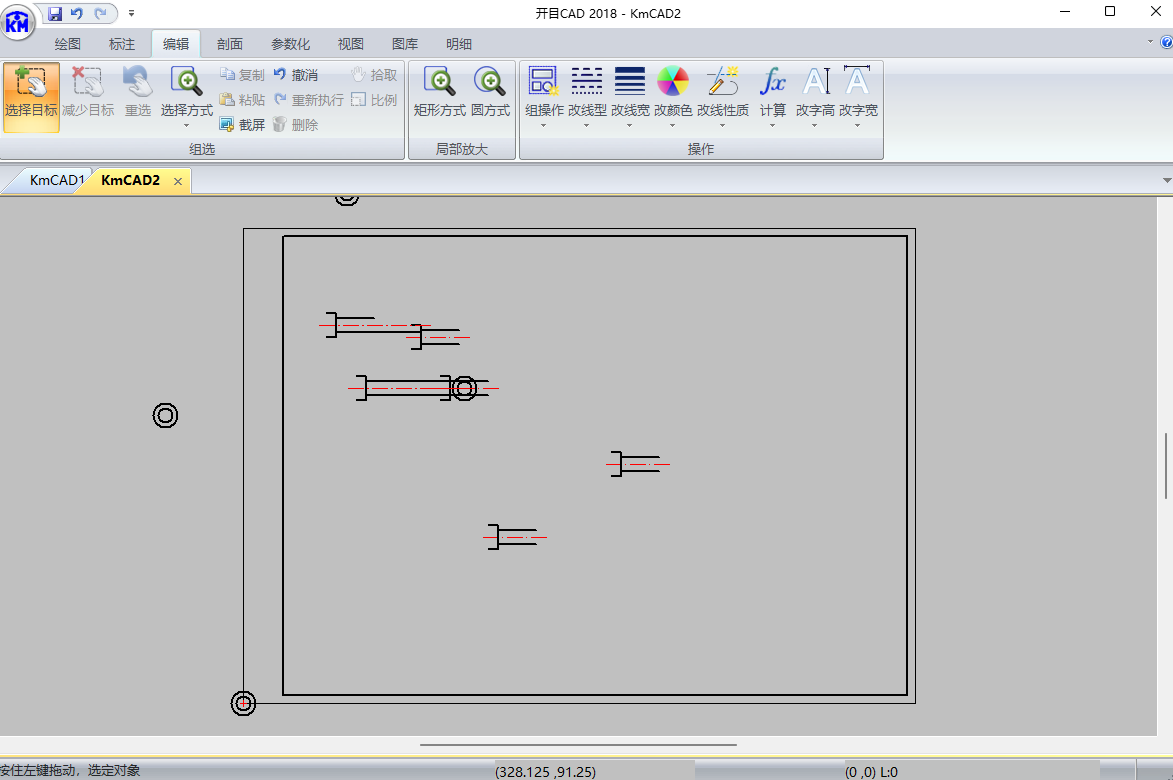Open the 计算 fx calculate tool
This screenshot has width=1173, height=780.
[773, 91]
